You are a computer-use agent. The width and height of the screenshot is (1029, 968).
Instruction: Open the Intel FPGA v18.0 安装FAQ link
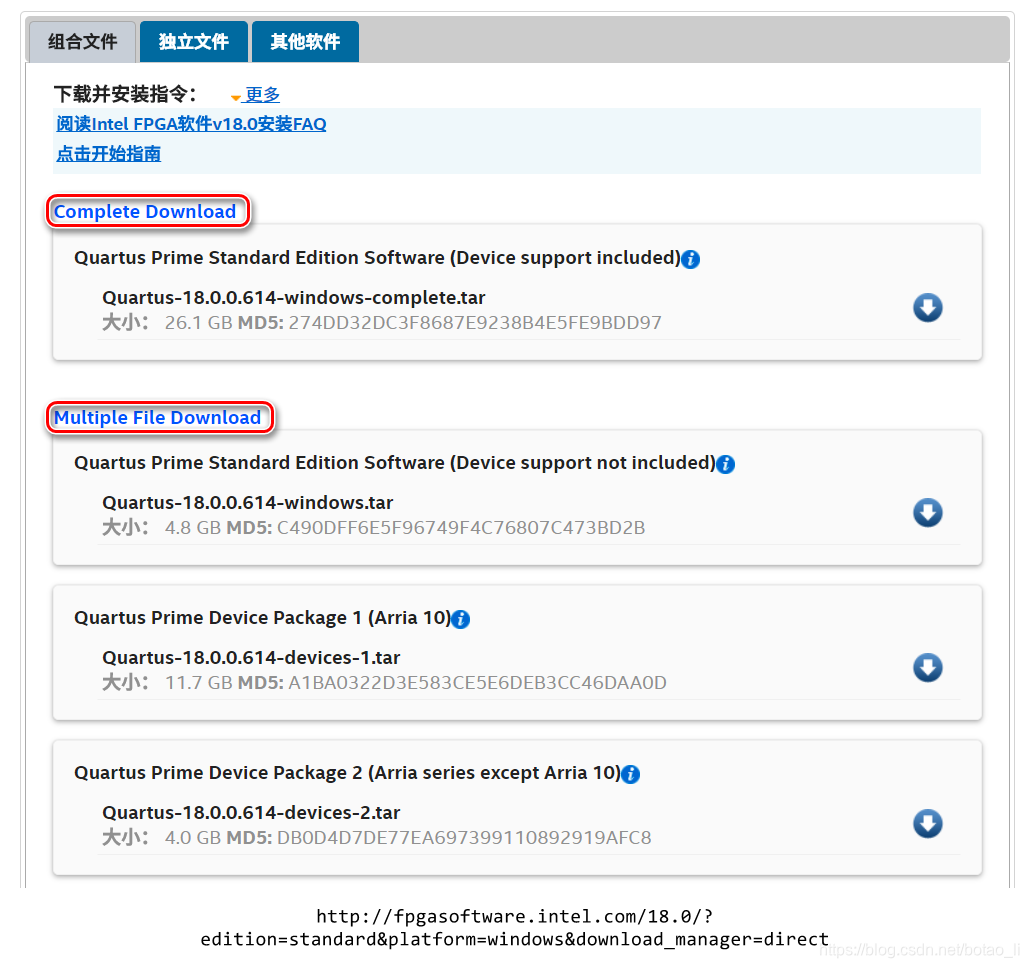click(x=191, y=124)
